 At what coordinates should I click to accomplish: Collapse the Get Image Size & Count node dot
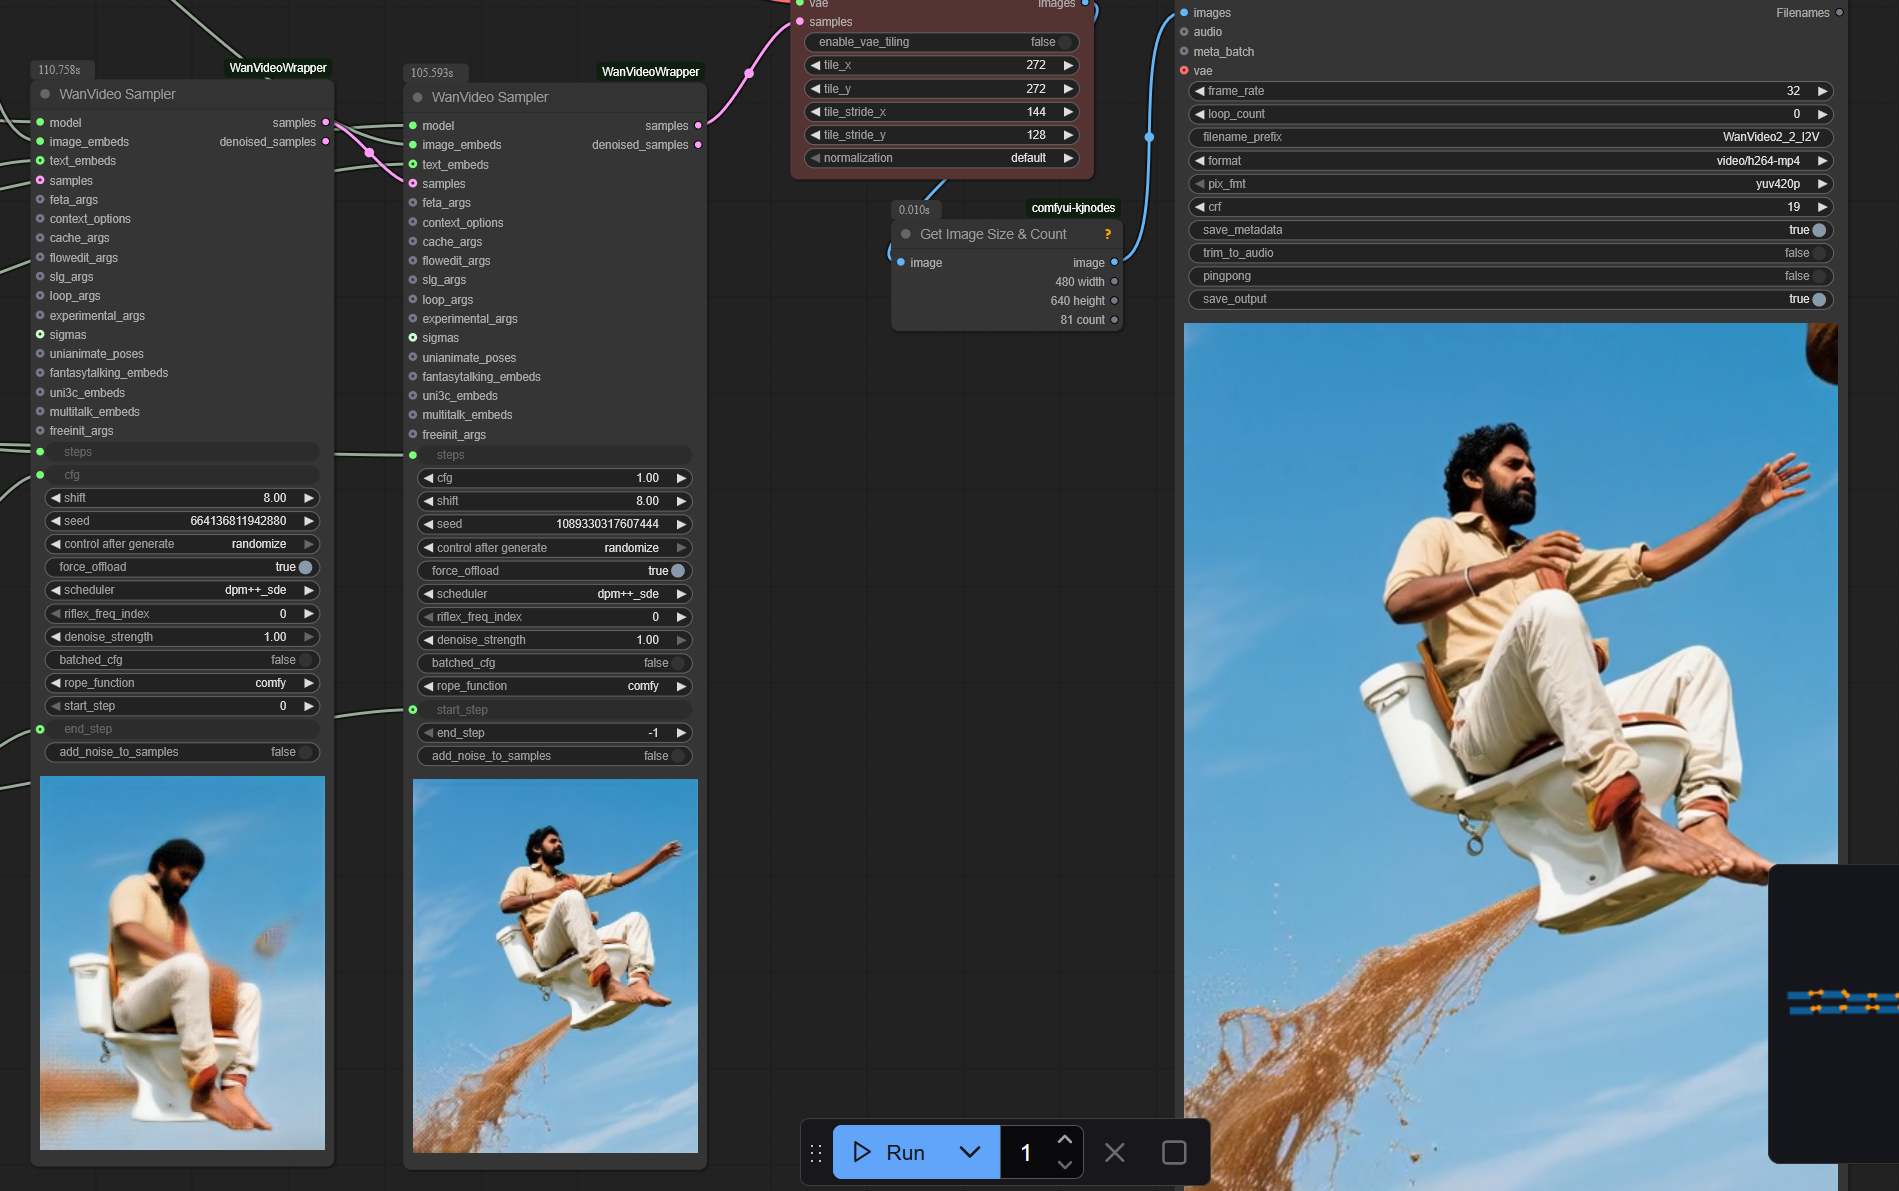click(906, 234)
